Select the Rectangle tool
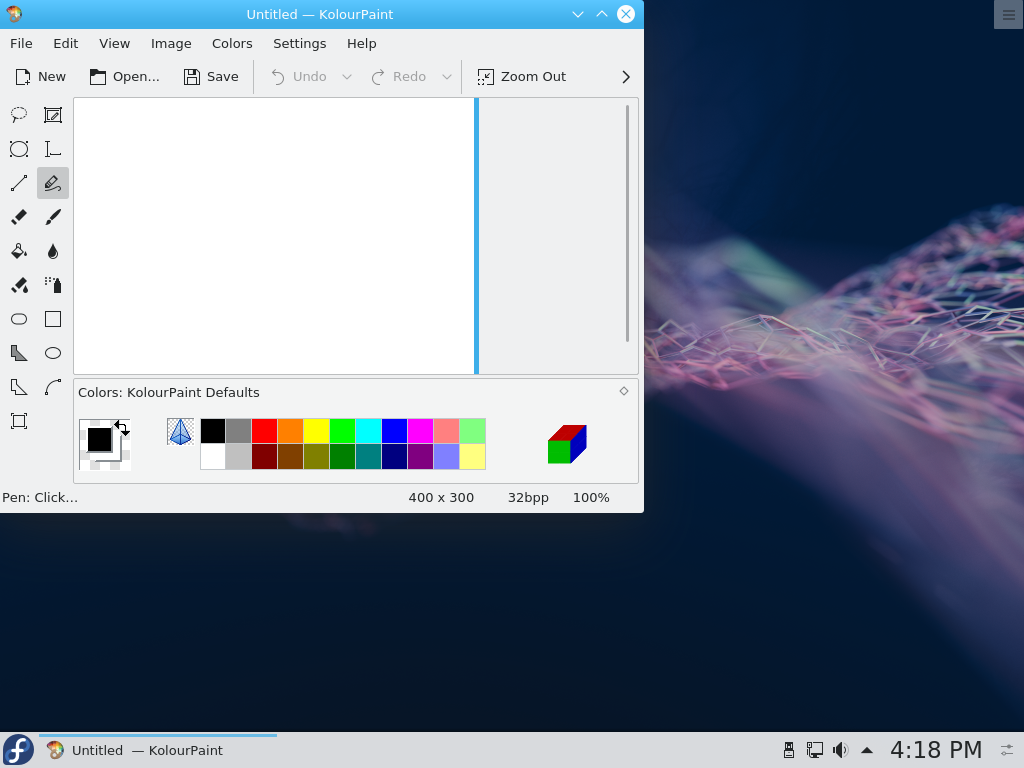1024x768 pixels. point(53,319)
